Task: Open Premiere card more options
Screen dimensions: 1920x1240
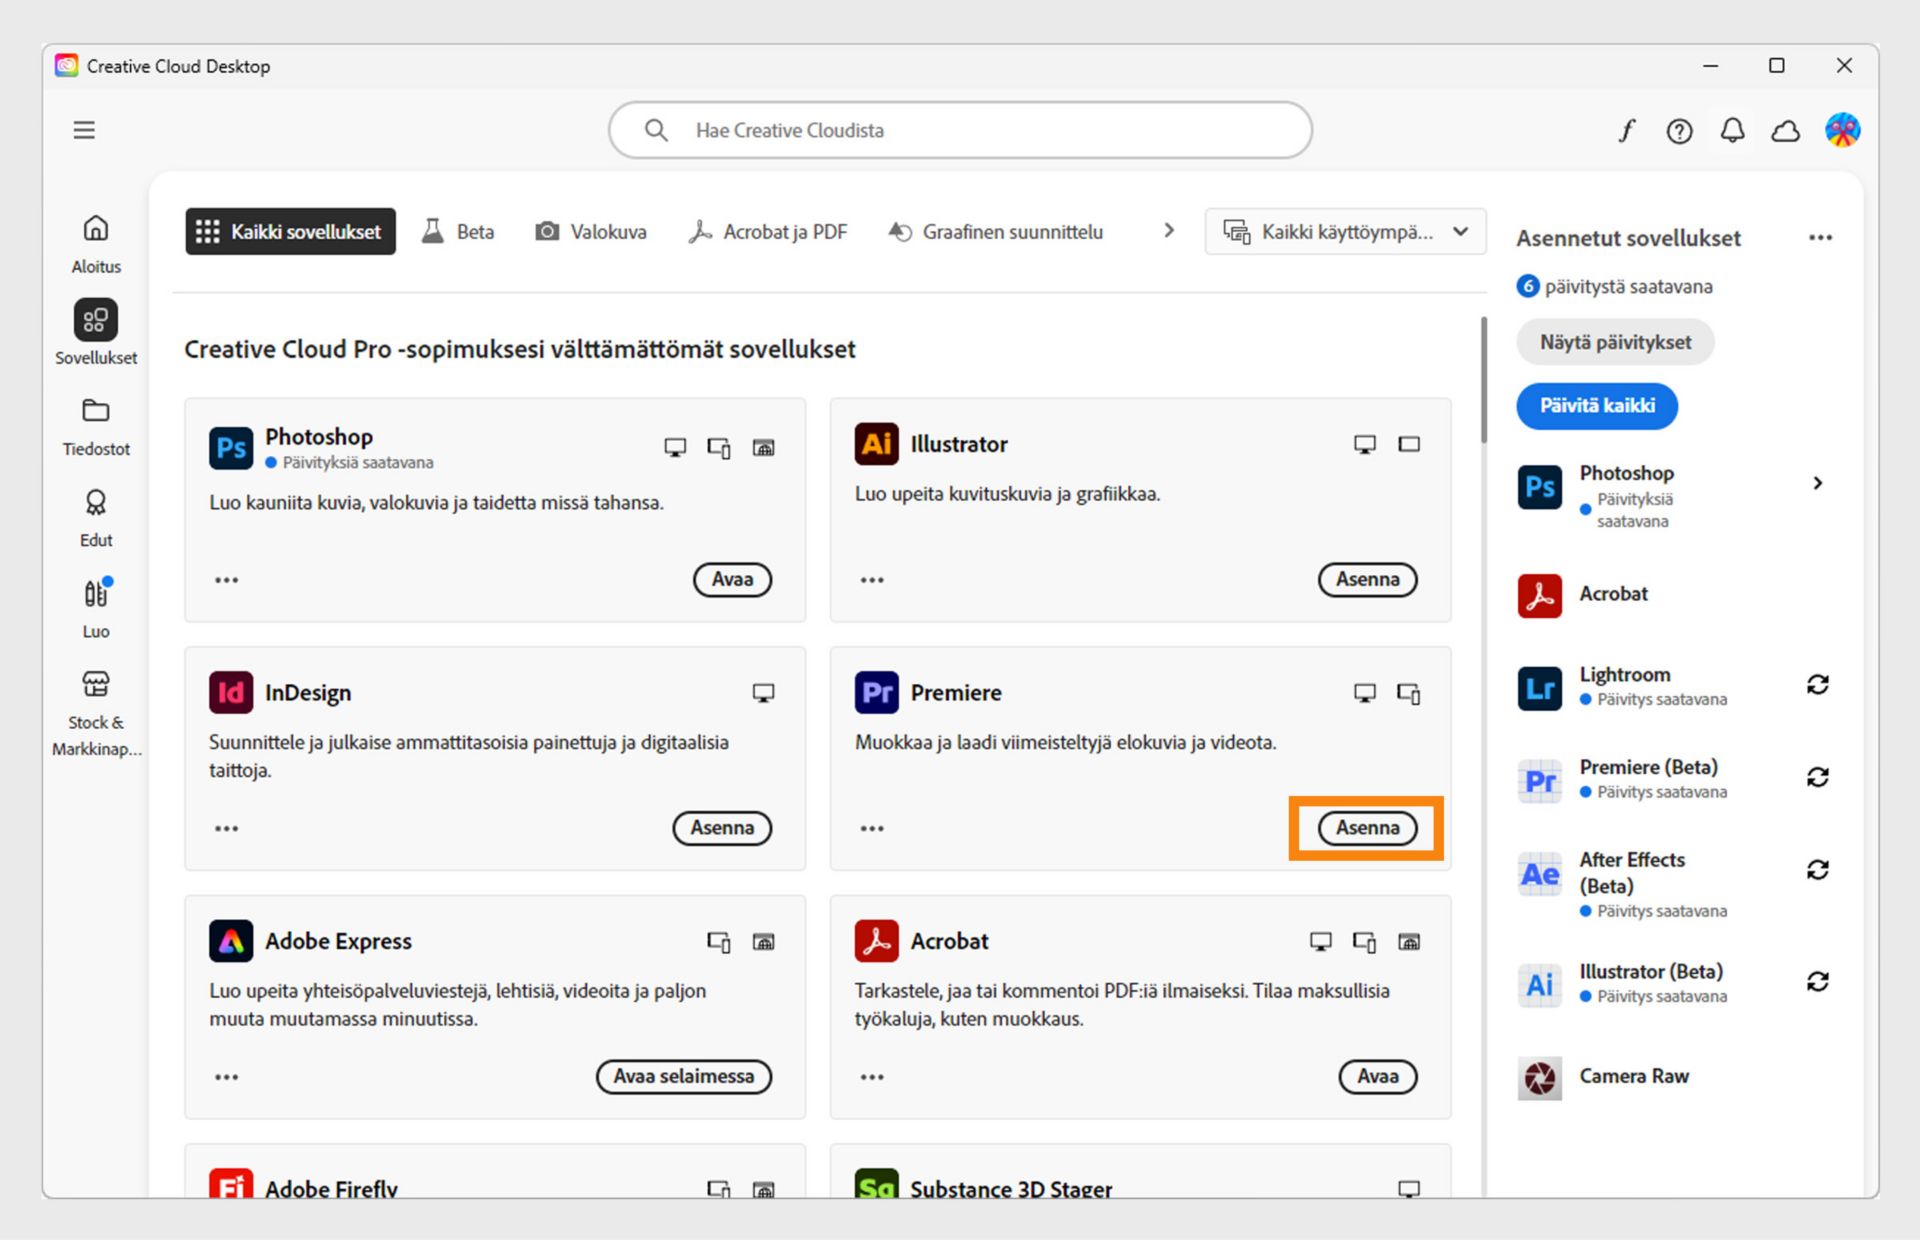Action: (872, 828)
